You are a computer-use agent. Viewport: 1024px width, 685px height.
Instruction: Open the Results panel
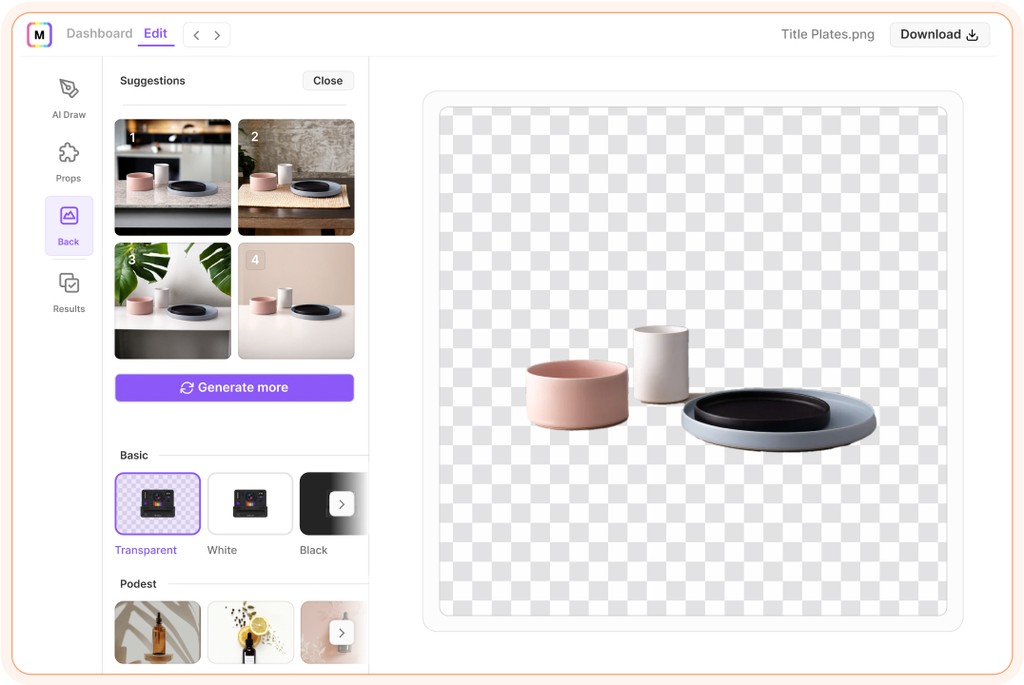69,293
